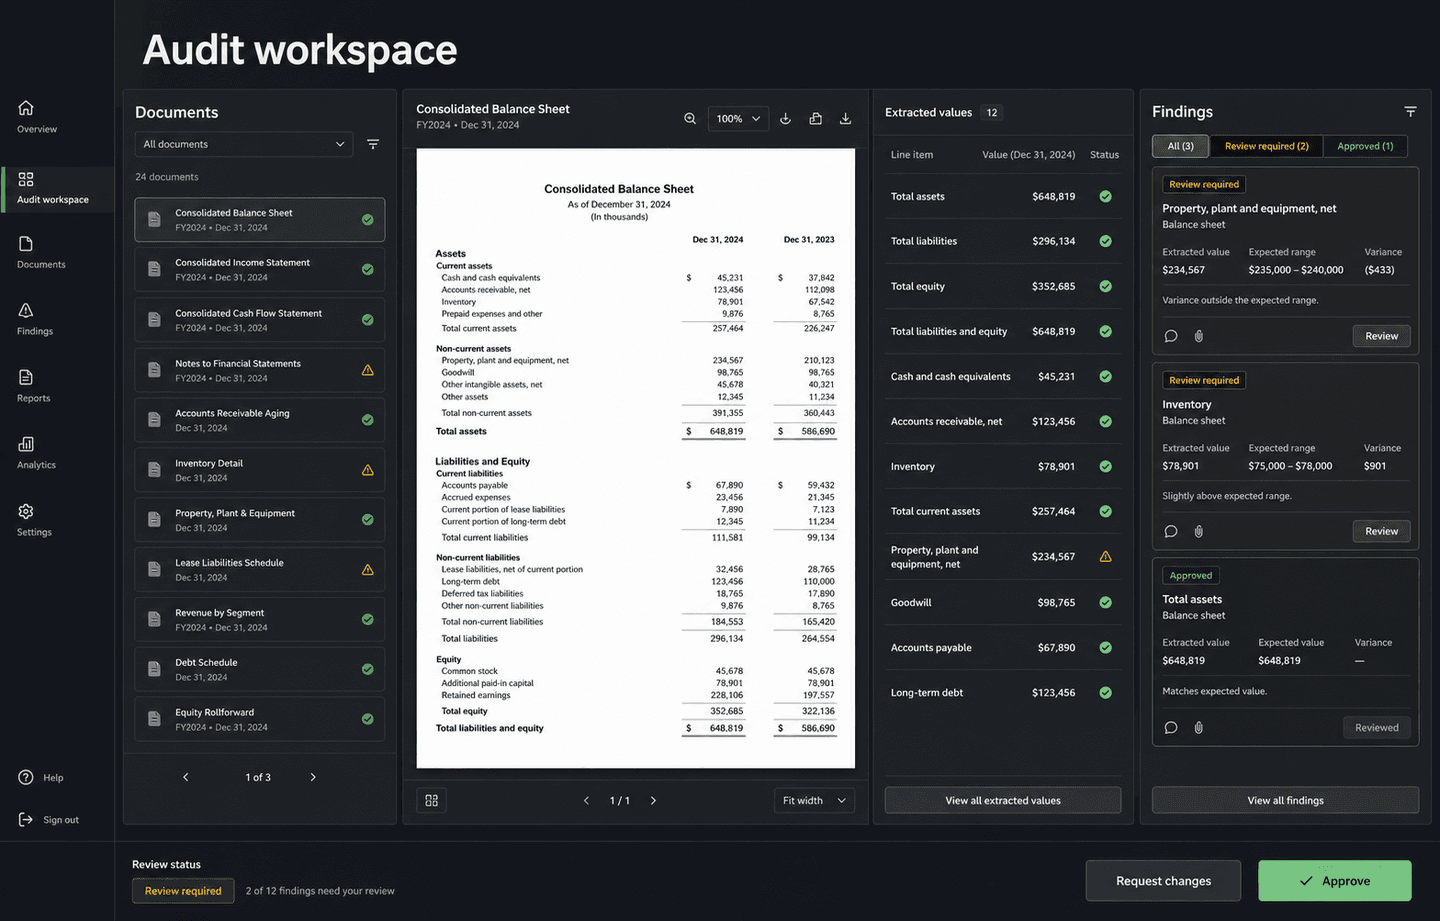
Task: Open Accounts Receivable Aging document
Action: pos(260,420)
